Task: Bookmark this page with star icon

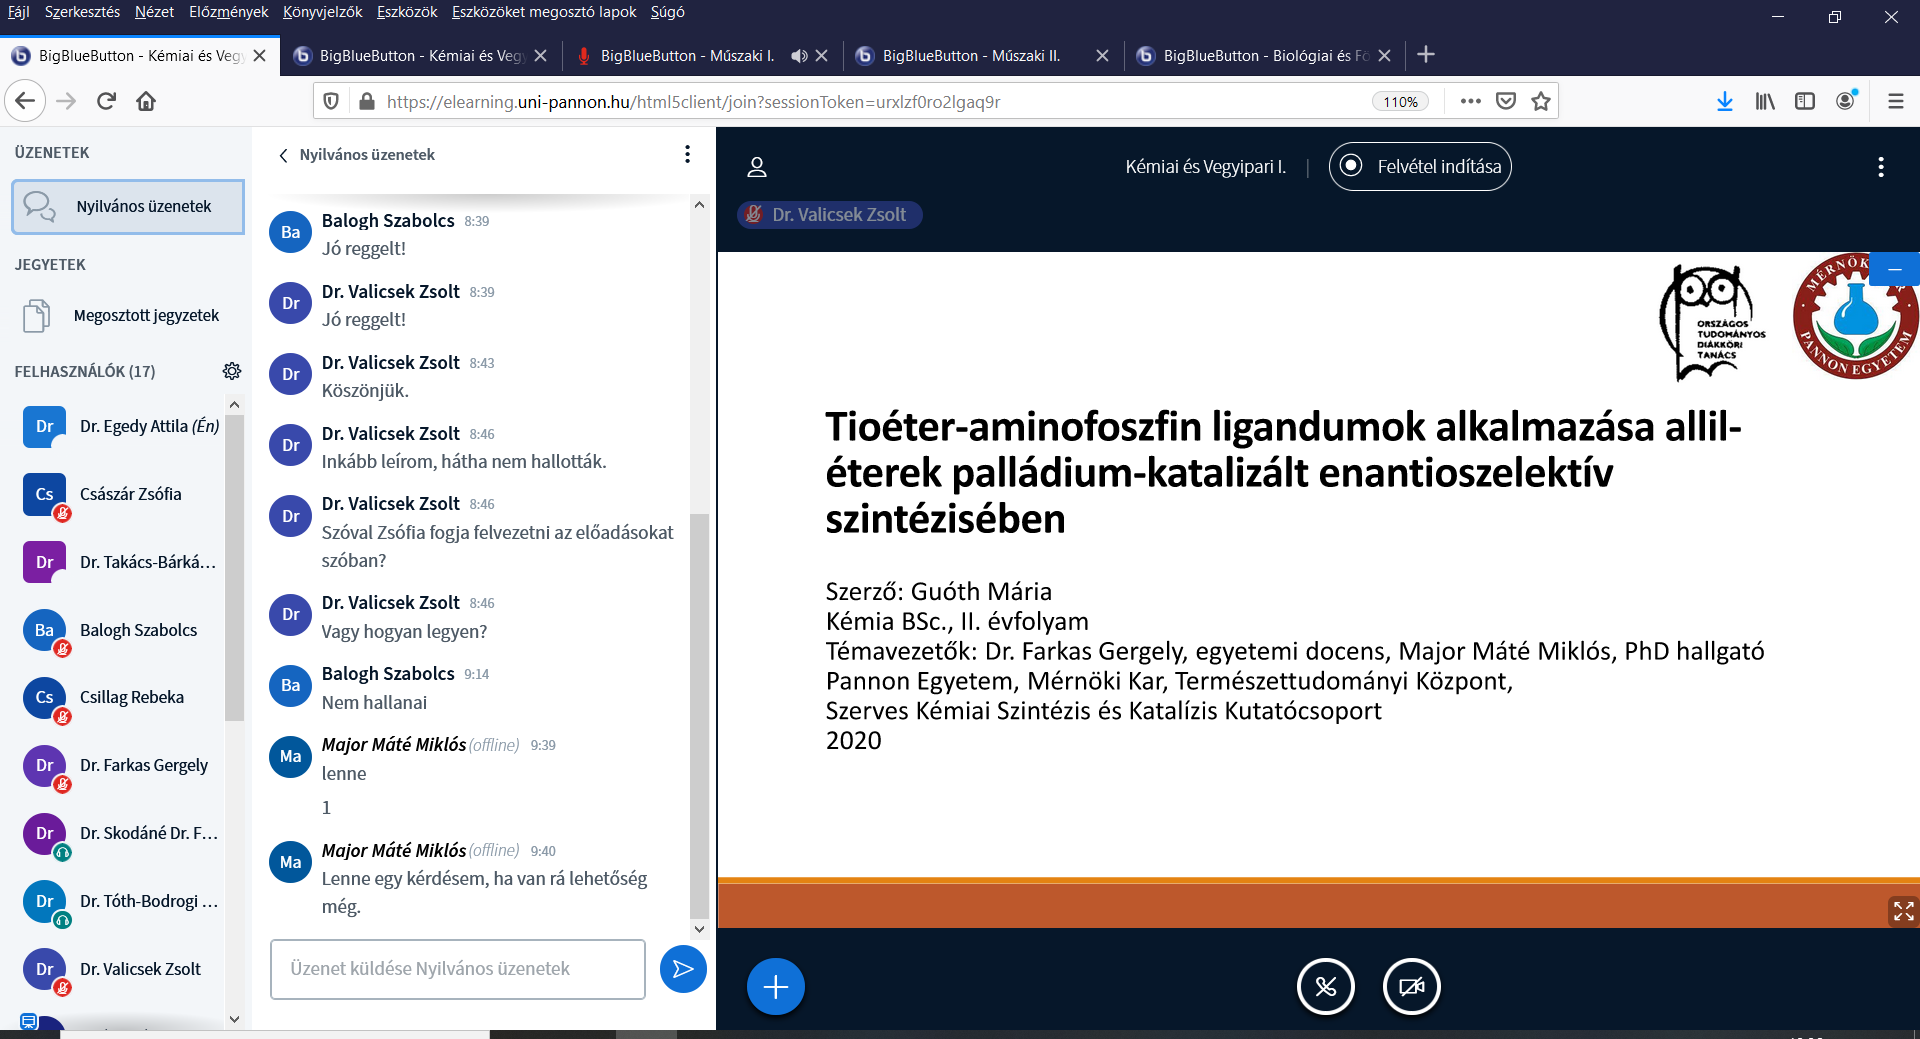Action: tap(1541, 101)
